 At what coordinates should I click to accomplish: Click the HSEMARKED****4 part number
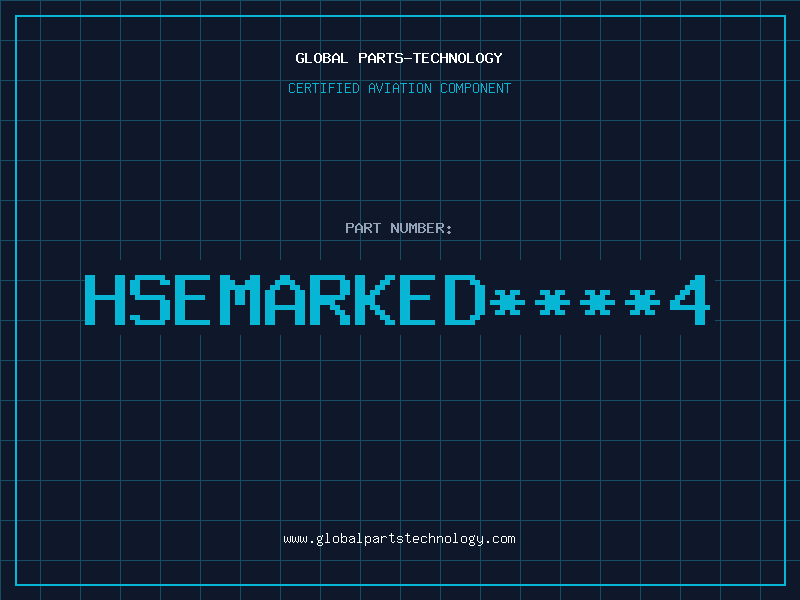coord(397,299)
